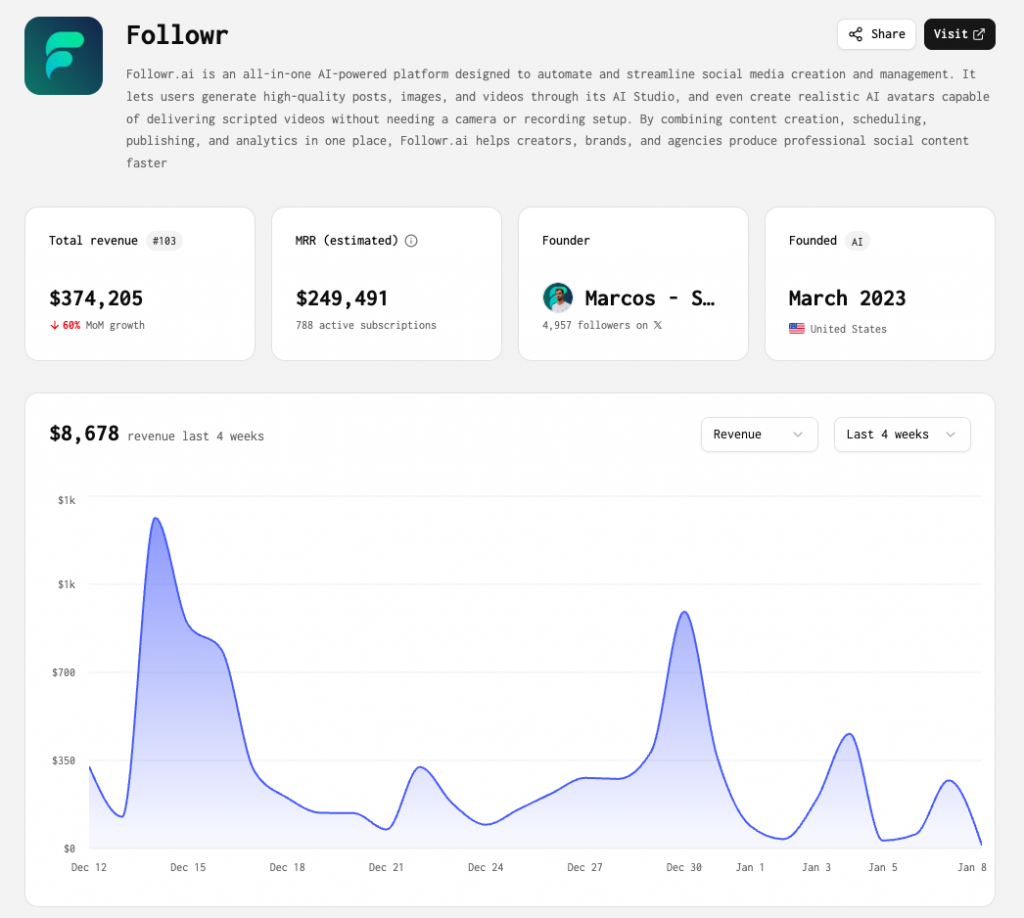Click the AI category badge beside Founded
The height and width of the screenshot is (918, 1024).
pyautogui.click(x=857, y=242)
